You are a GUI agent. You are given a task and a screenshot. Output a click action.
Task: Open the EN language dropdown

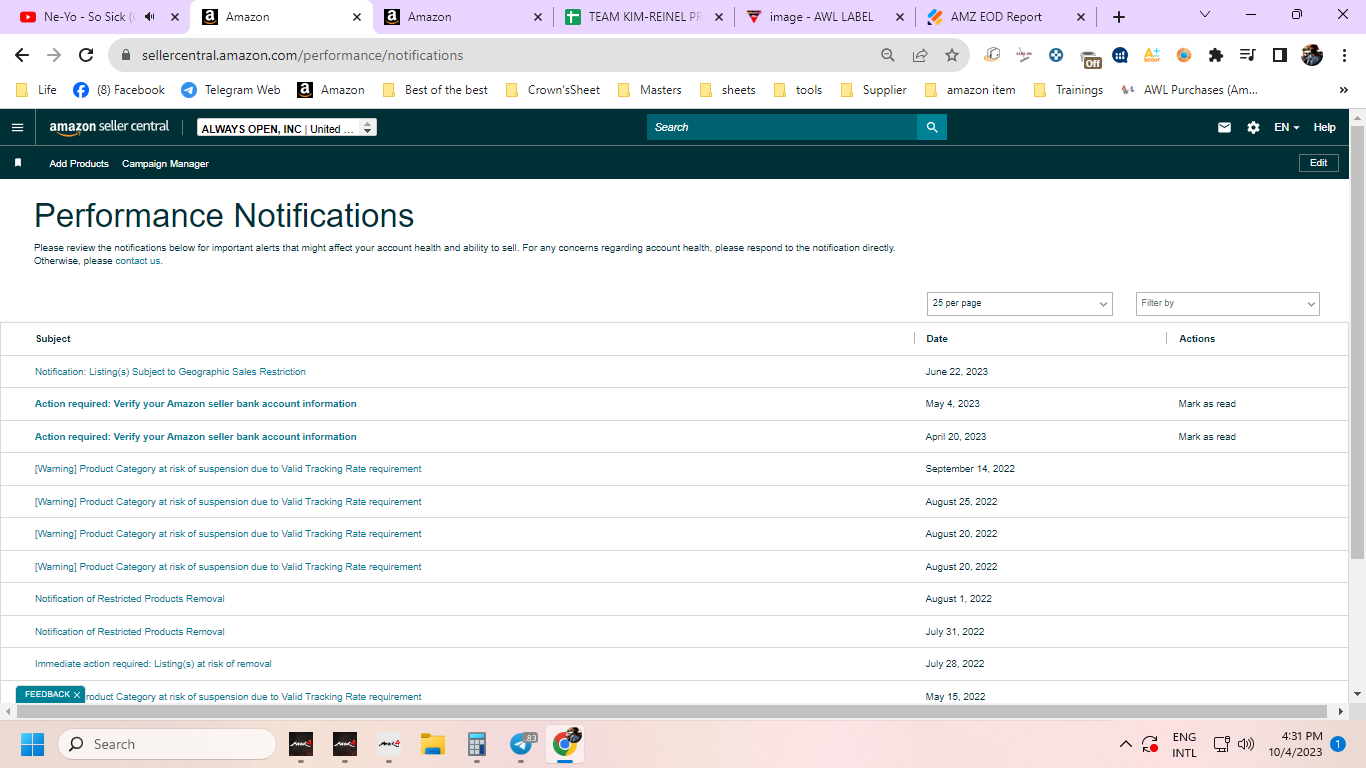pos(1287,127)
